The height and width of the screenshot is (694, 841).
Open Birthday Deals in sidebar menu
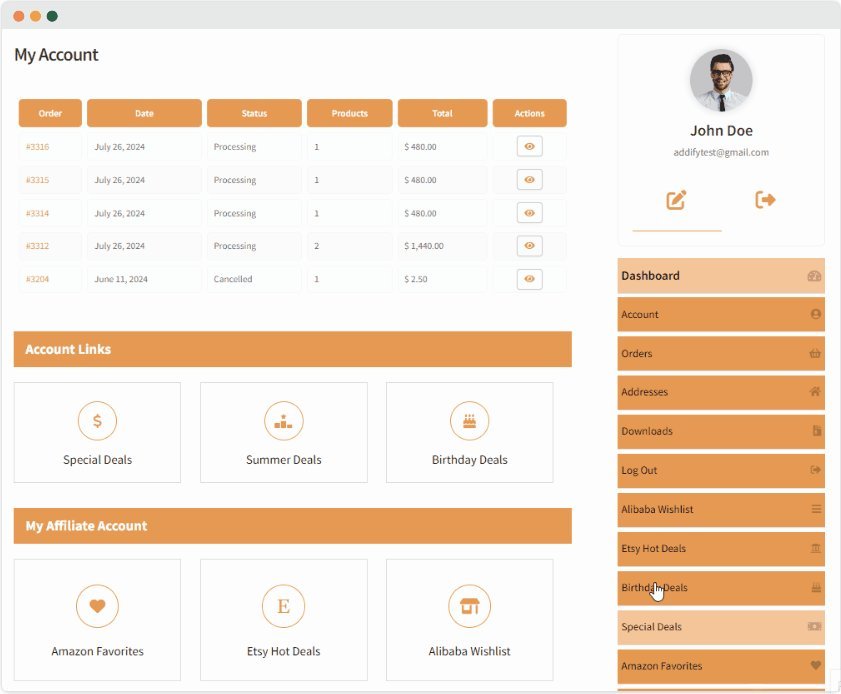[721, 588]
